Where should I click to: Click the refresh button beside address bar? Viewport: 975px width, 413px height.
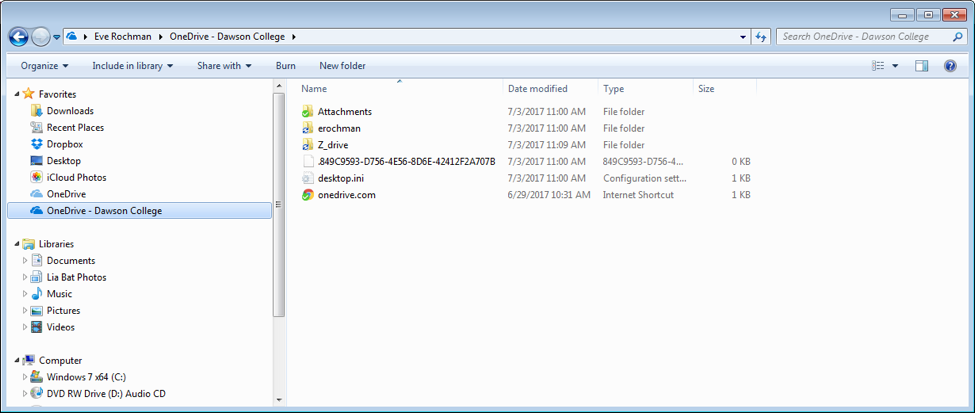pyautogui.click(x=760, y=37)
